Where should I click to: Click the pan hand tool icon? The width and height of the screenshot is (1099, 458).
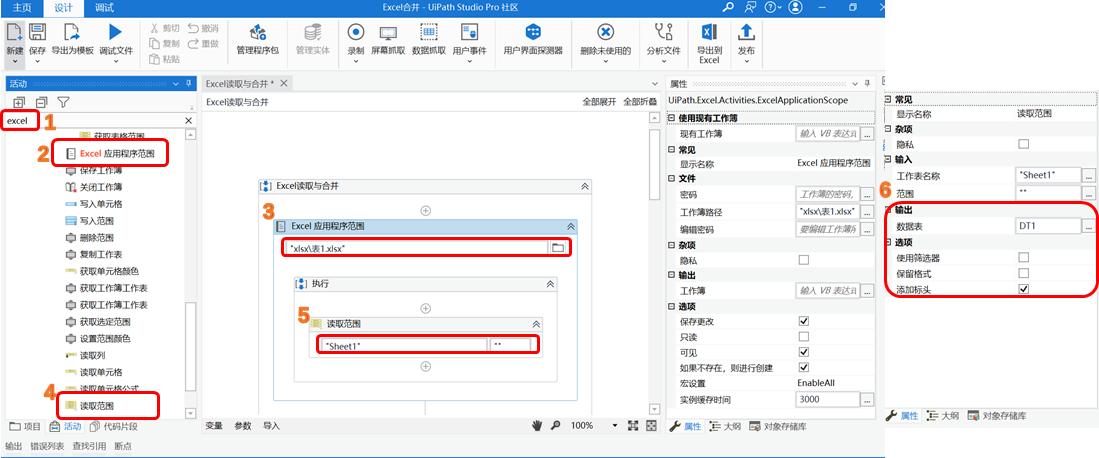(x=538, y=425)
